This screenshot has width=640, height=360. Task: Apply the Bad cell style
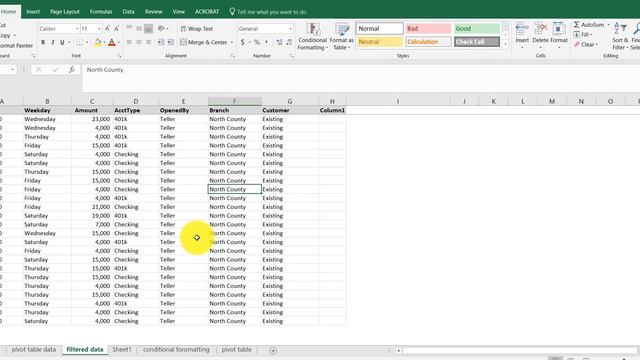pos(428,29)
